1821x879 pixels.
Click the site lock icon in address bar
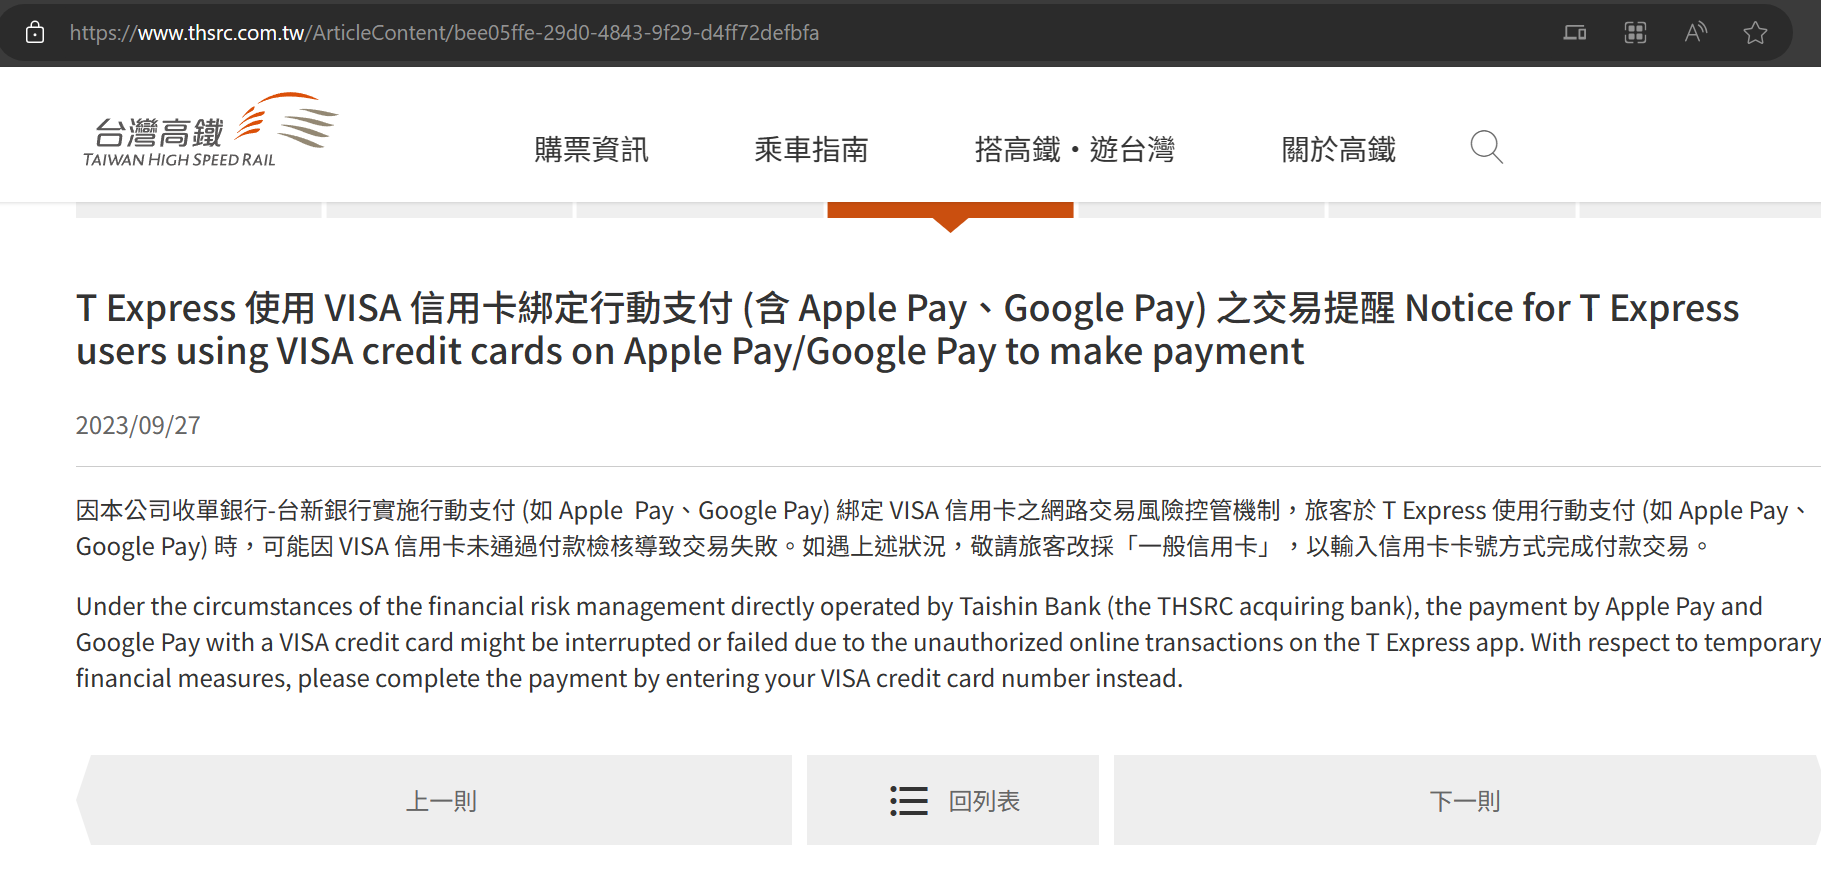coord(35,33)
